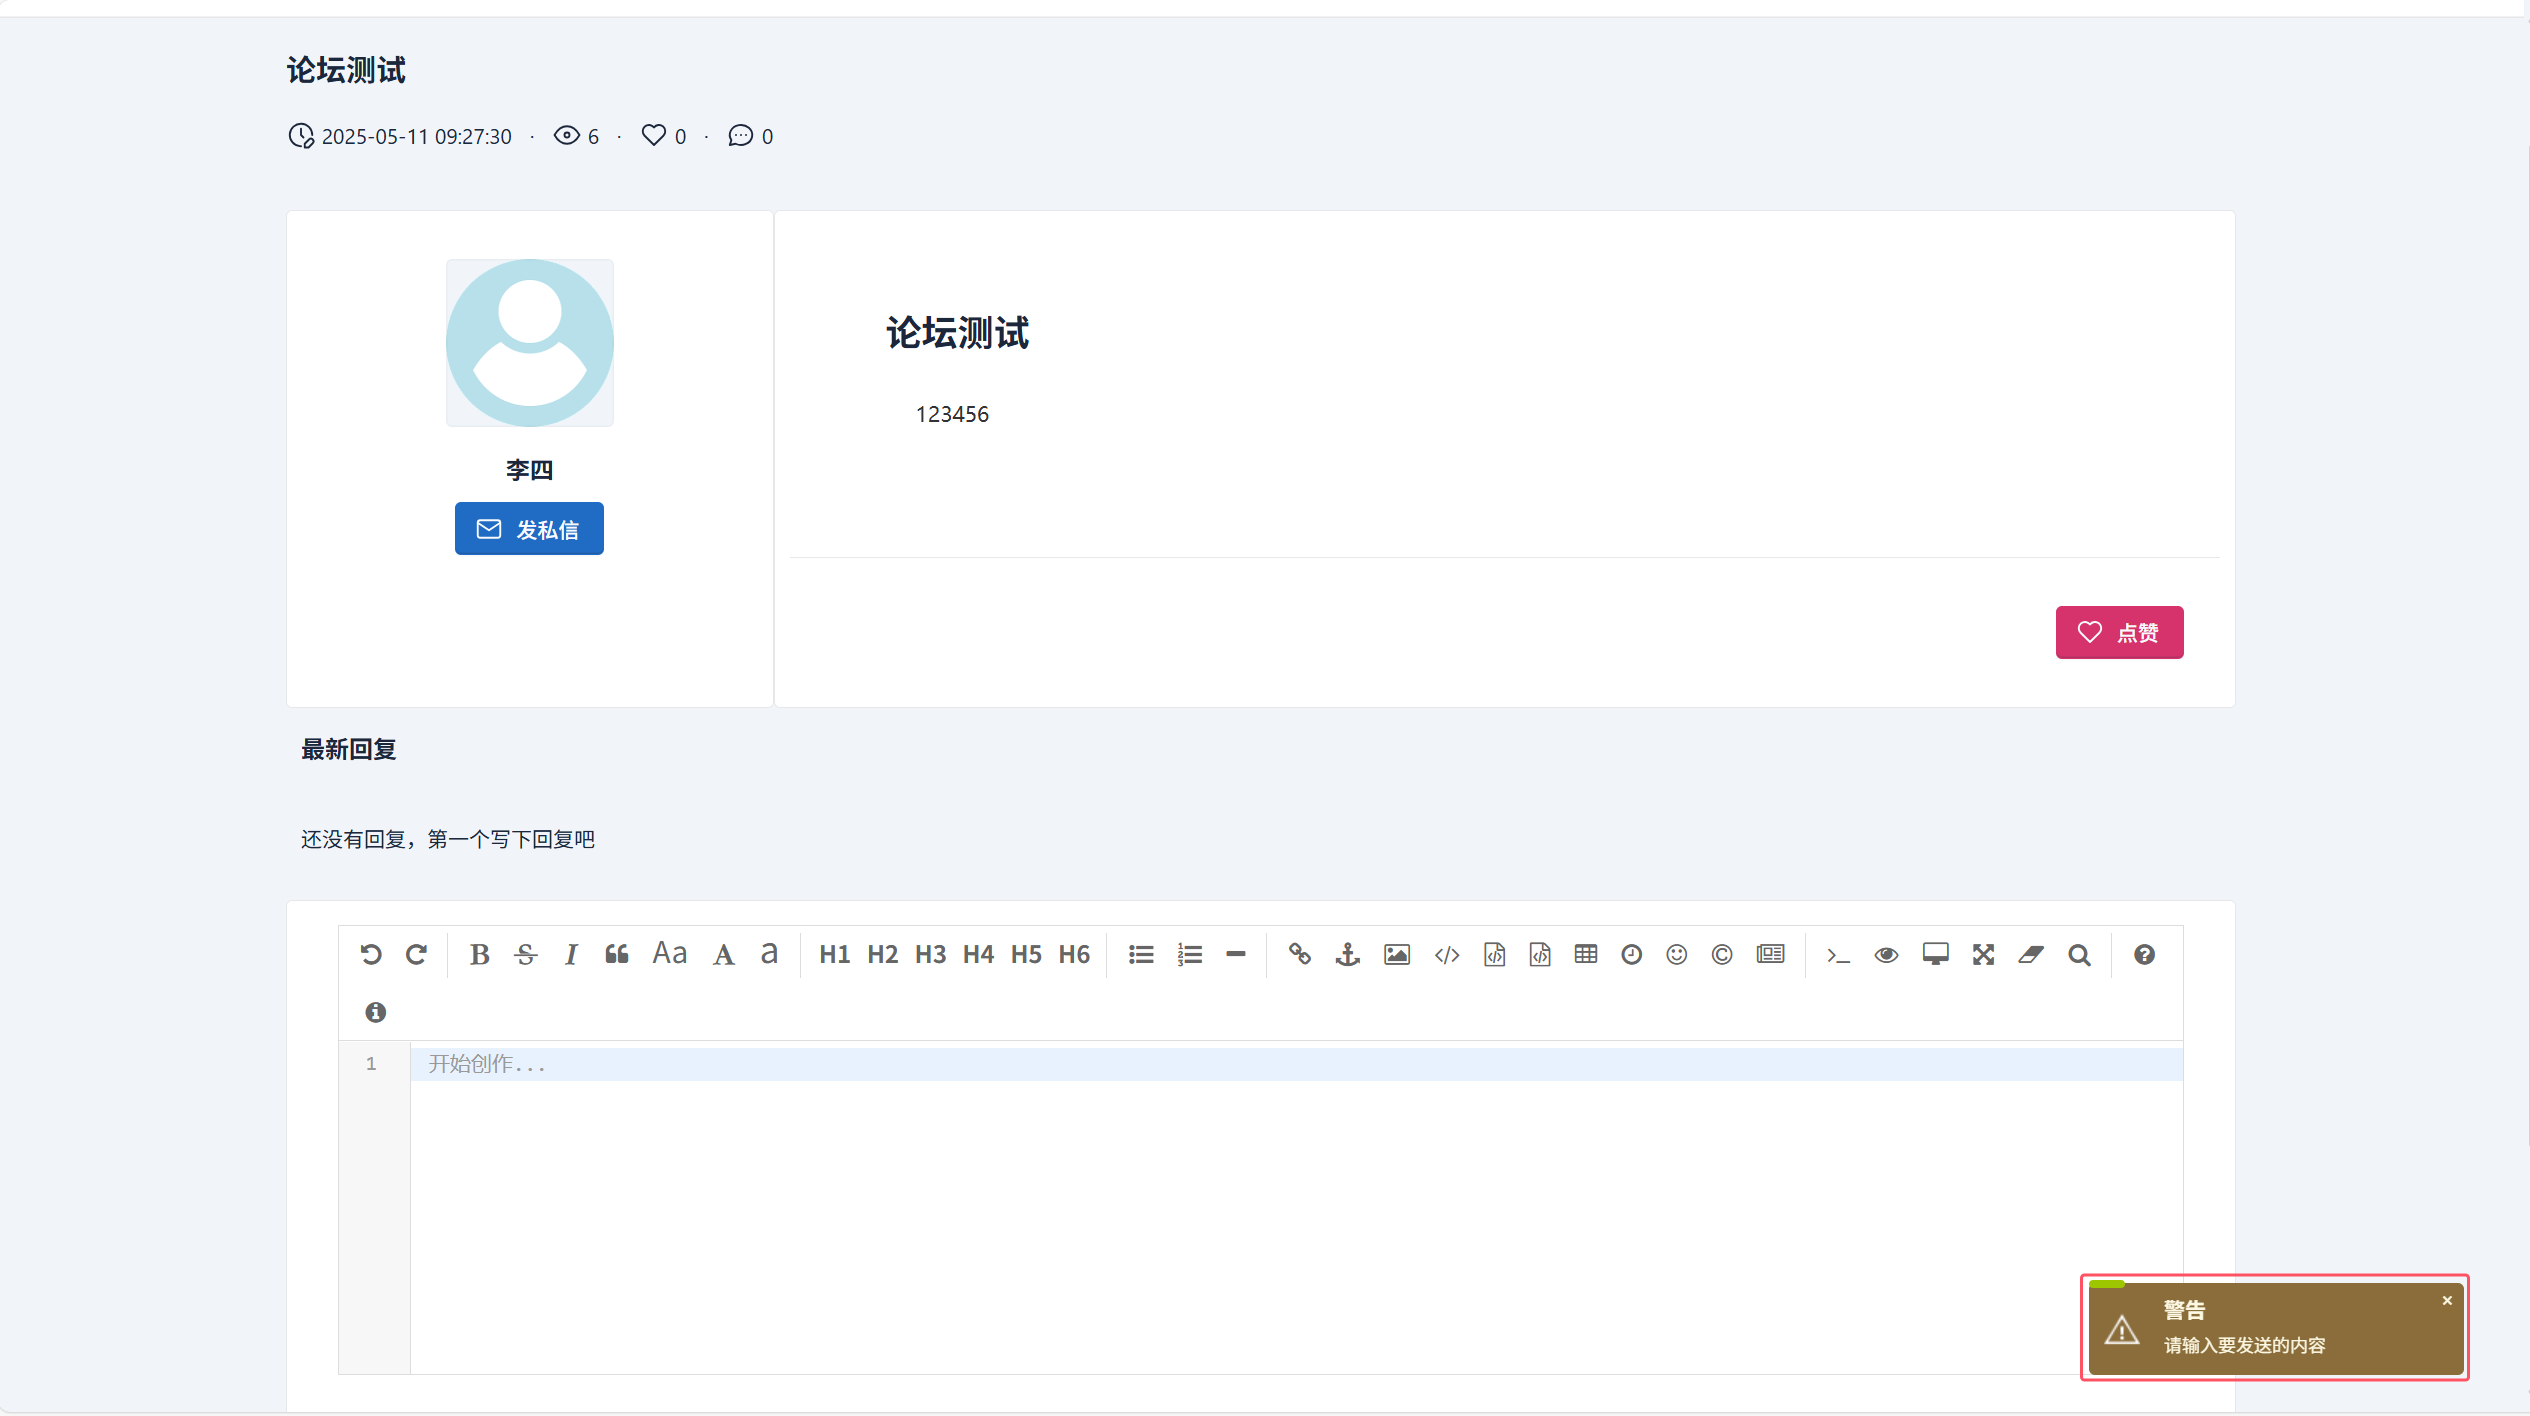2530x1416 pixels.
Task: Click 李四's avatar picture
Action: point(530,343)
